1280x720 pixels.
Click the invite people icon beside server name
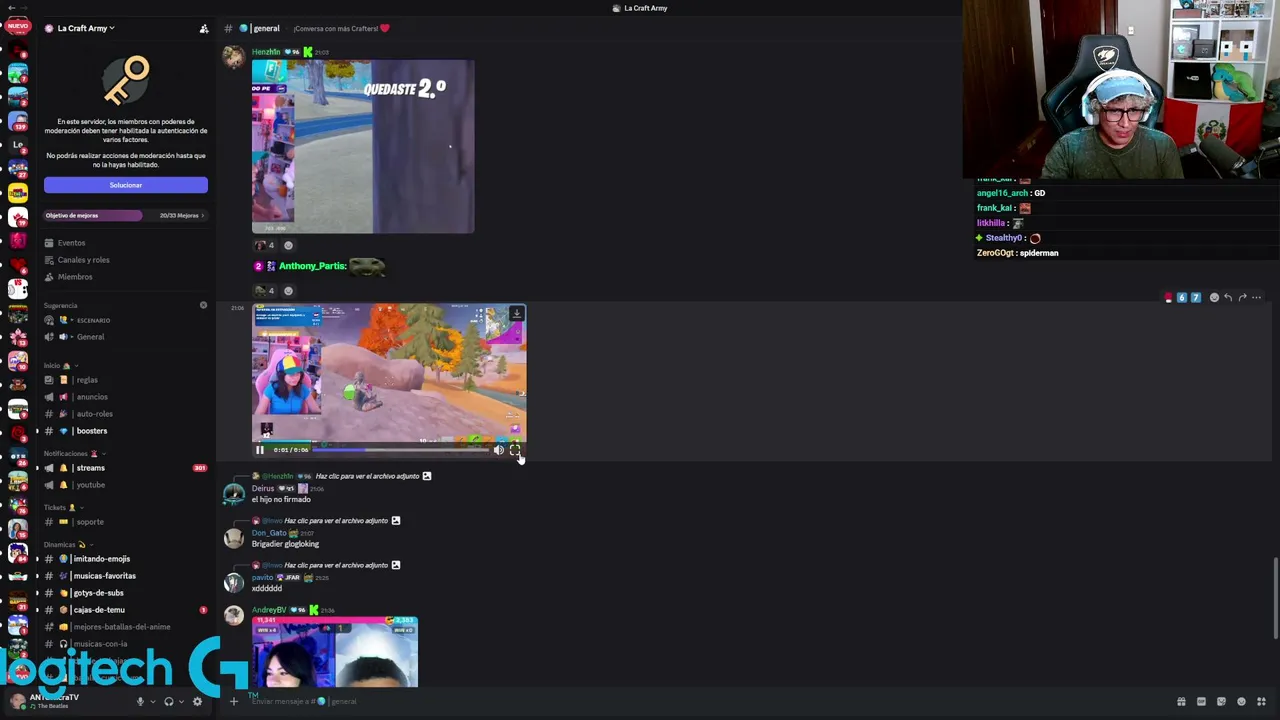click(x=204, y=29)
